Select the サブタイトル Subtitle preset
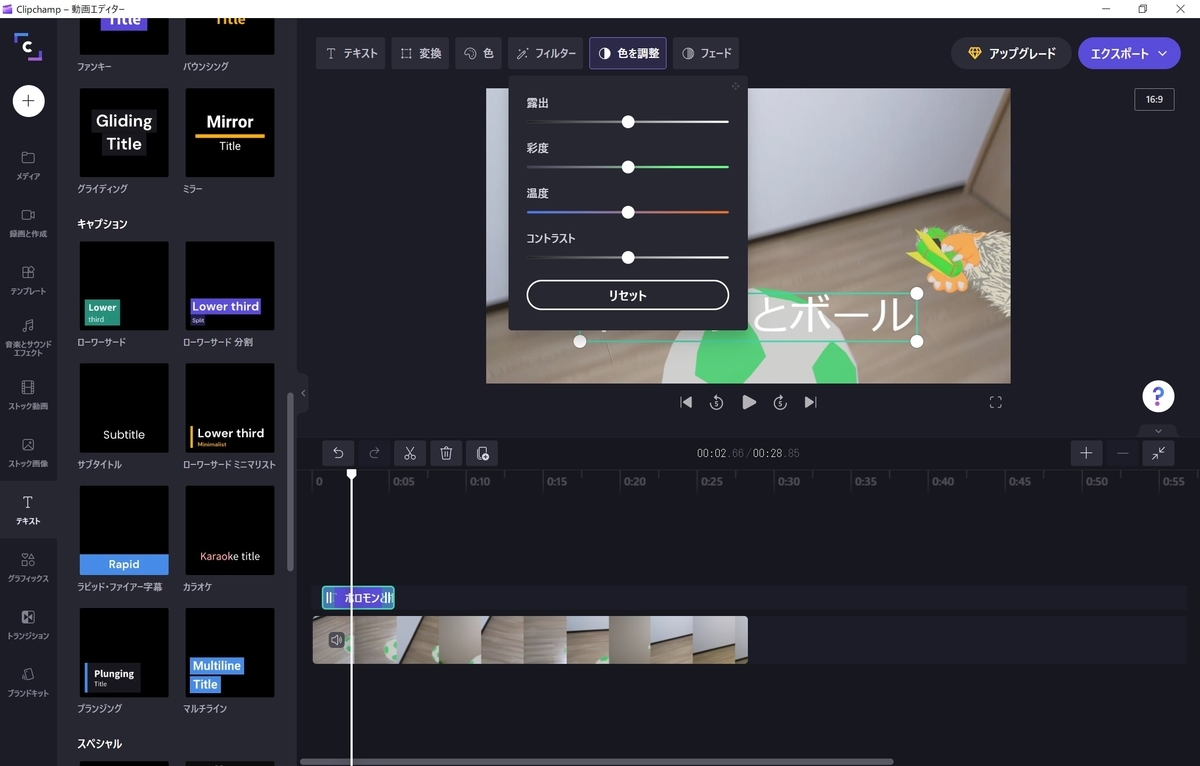This screenshot has width=1200, height=766. click(x=124, y=408)
